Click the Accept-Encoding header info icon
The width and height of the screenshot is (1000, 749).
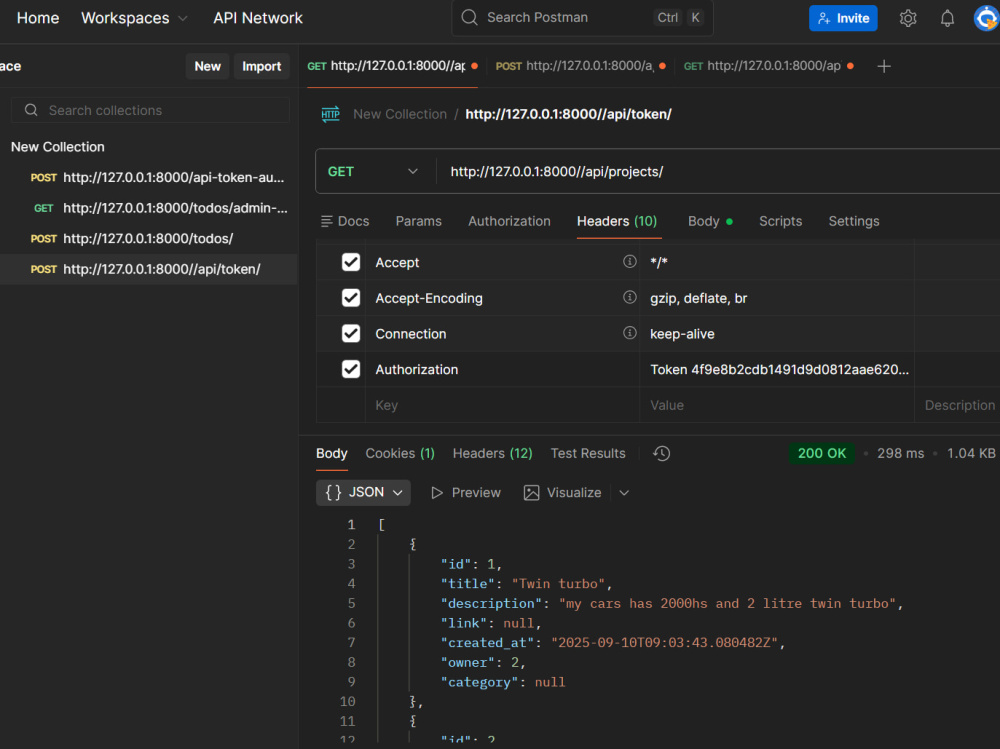tap(629, 297)
